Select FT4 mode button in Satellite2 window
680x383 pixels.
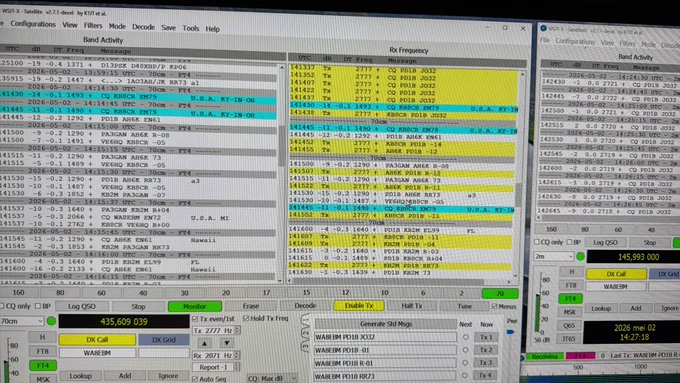[x=570, y=298]
